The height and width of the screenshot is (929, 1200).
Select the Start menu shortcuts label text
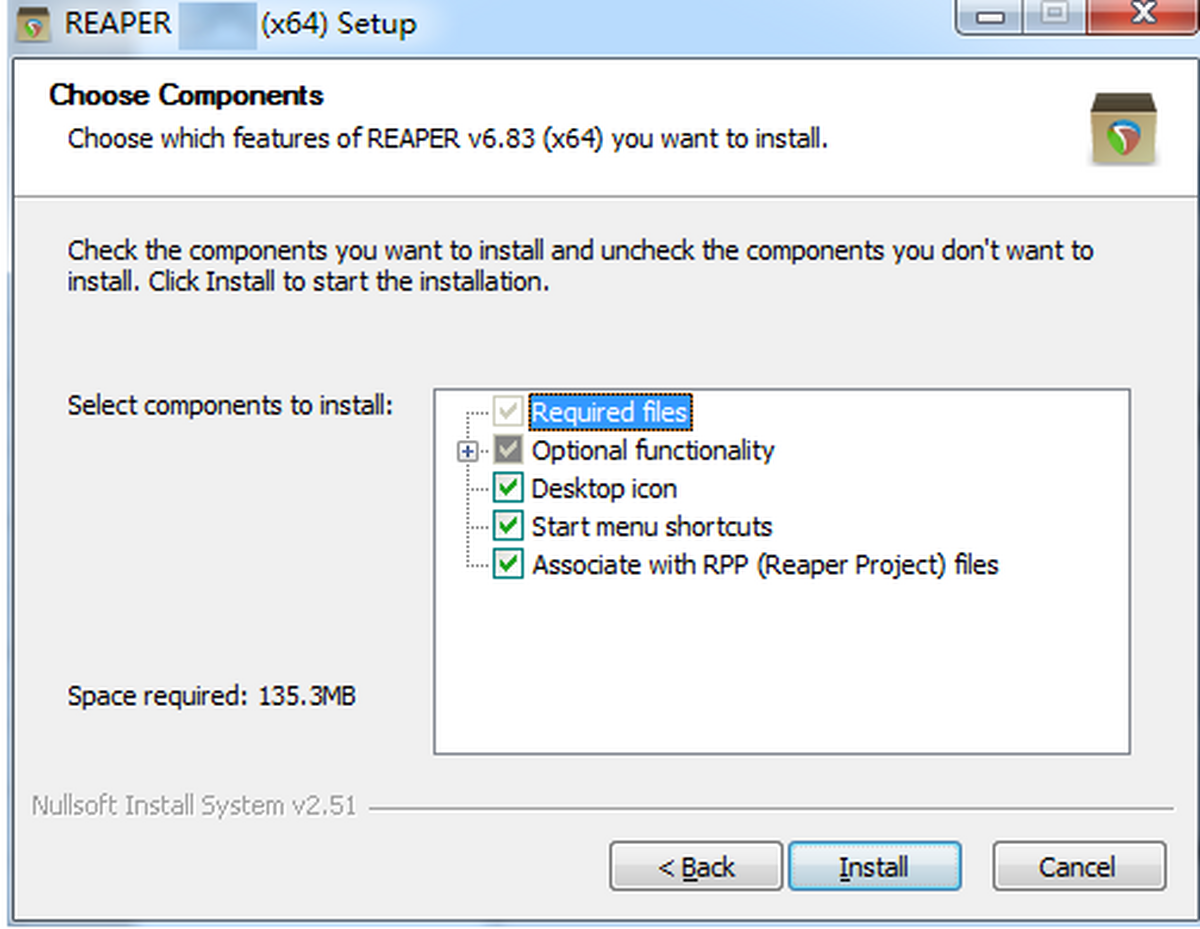pyautogui.click(x=651, y=526)
